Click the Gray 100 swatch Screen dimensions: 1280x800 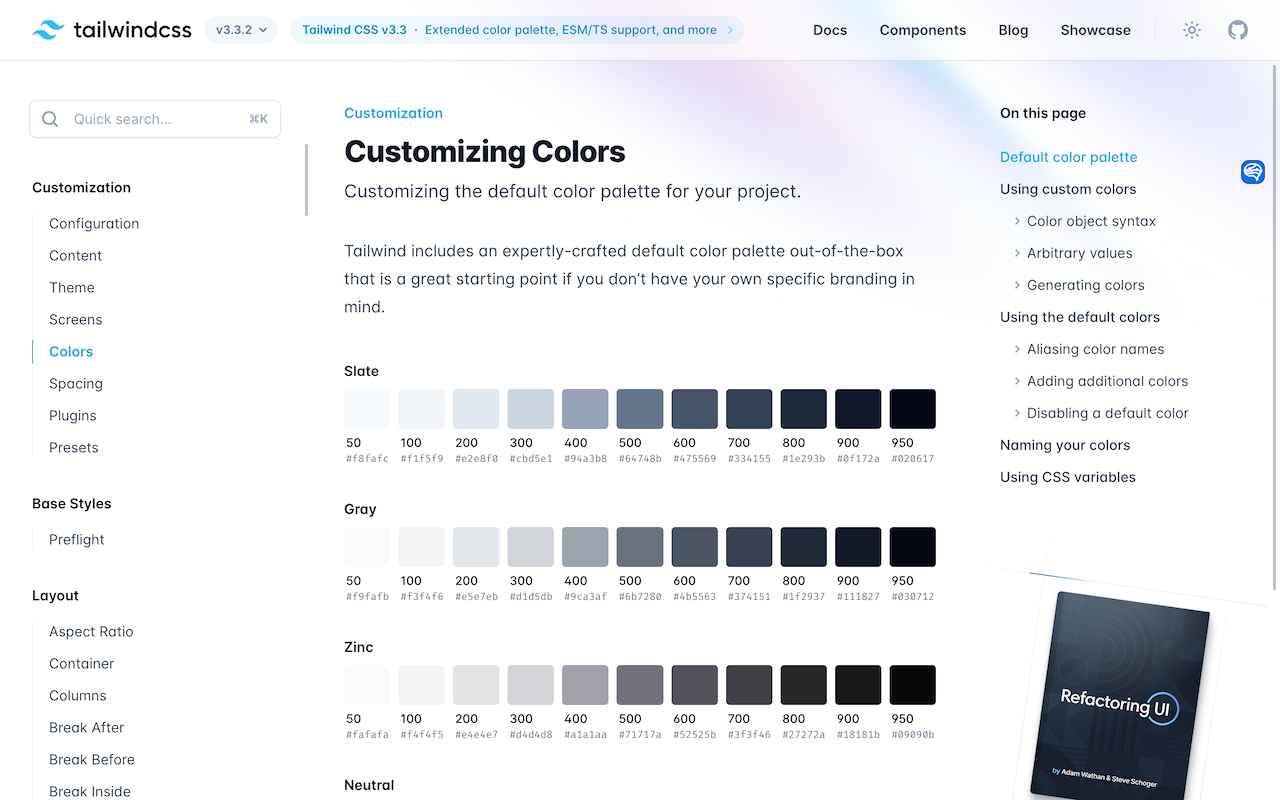422,547
